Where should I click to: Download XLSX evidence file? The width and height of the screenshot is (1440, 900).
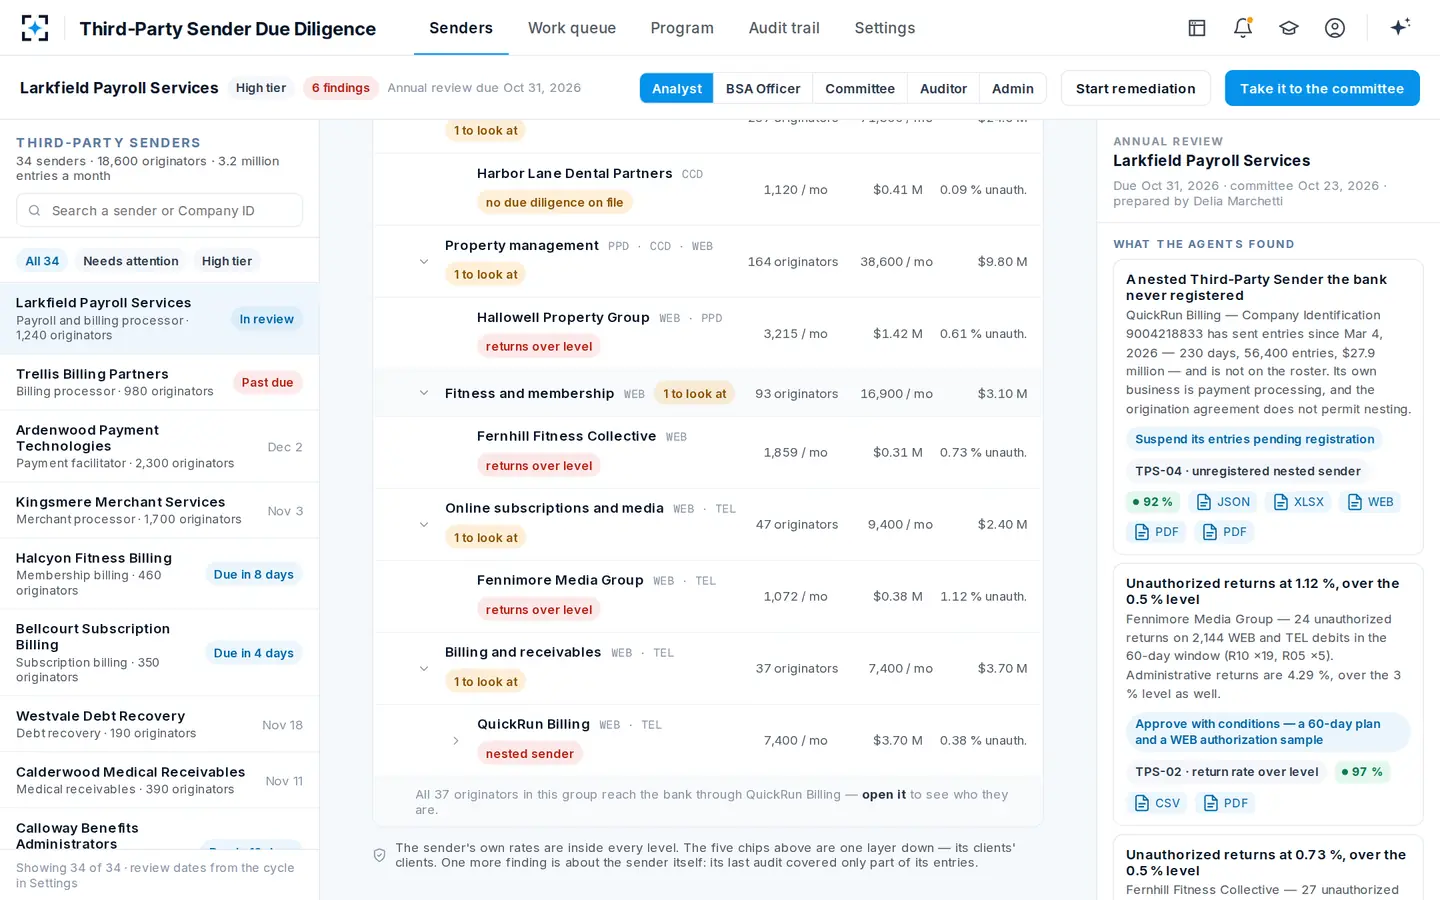pyautogui.click(x=1297, y=502)
